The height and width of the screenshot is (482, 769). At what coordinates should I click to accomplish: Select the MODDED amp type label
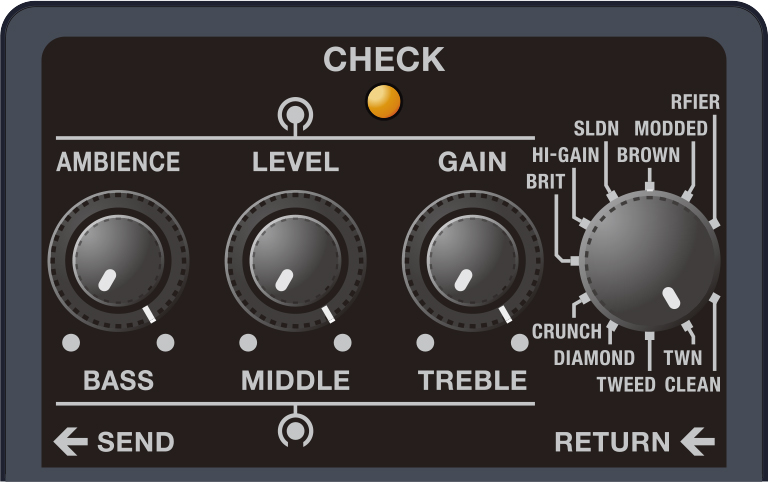(x=671, y=128)
